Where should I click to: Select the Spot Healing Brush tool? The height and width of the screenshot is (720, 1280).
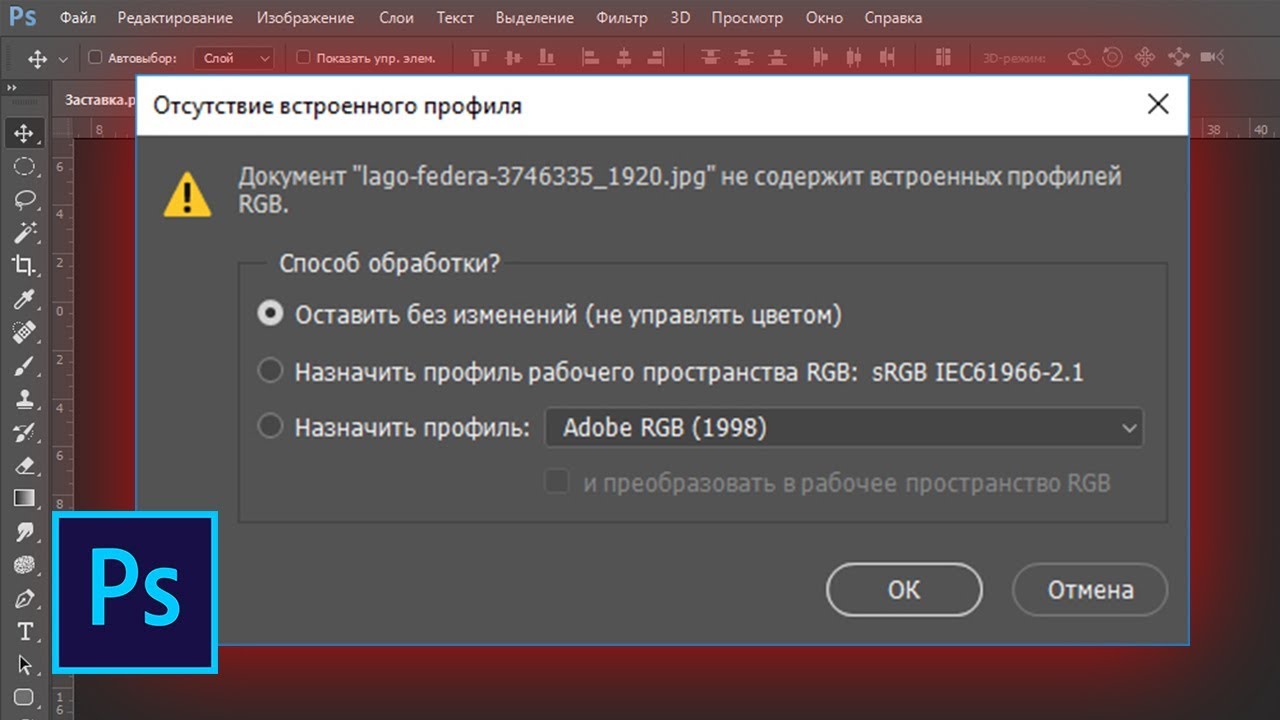pos(24,332)
